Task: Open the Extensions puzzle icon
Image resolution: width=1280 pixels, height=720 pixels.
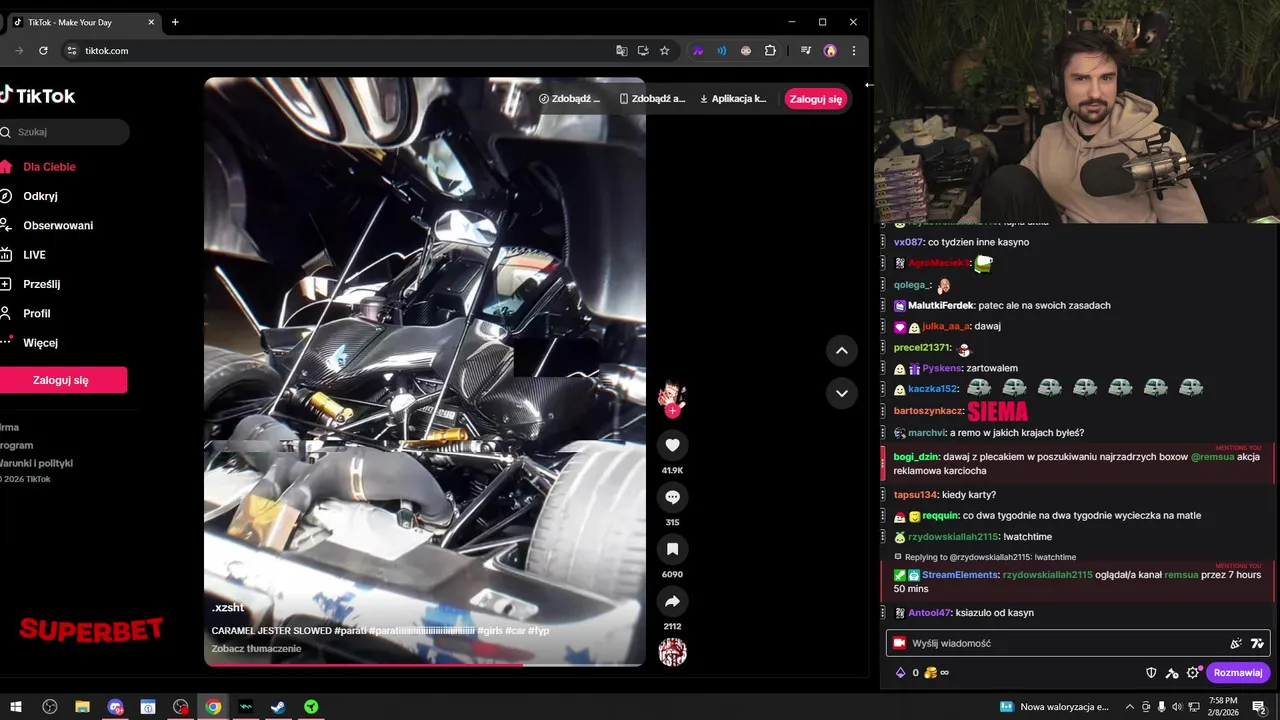Action: (770, 50)
